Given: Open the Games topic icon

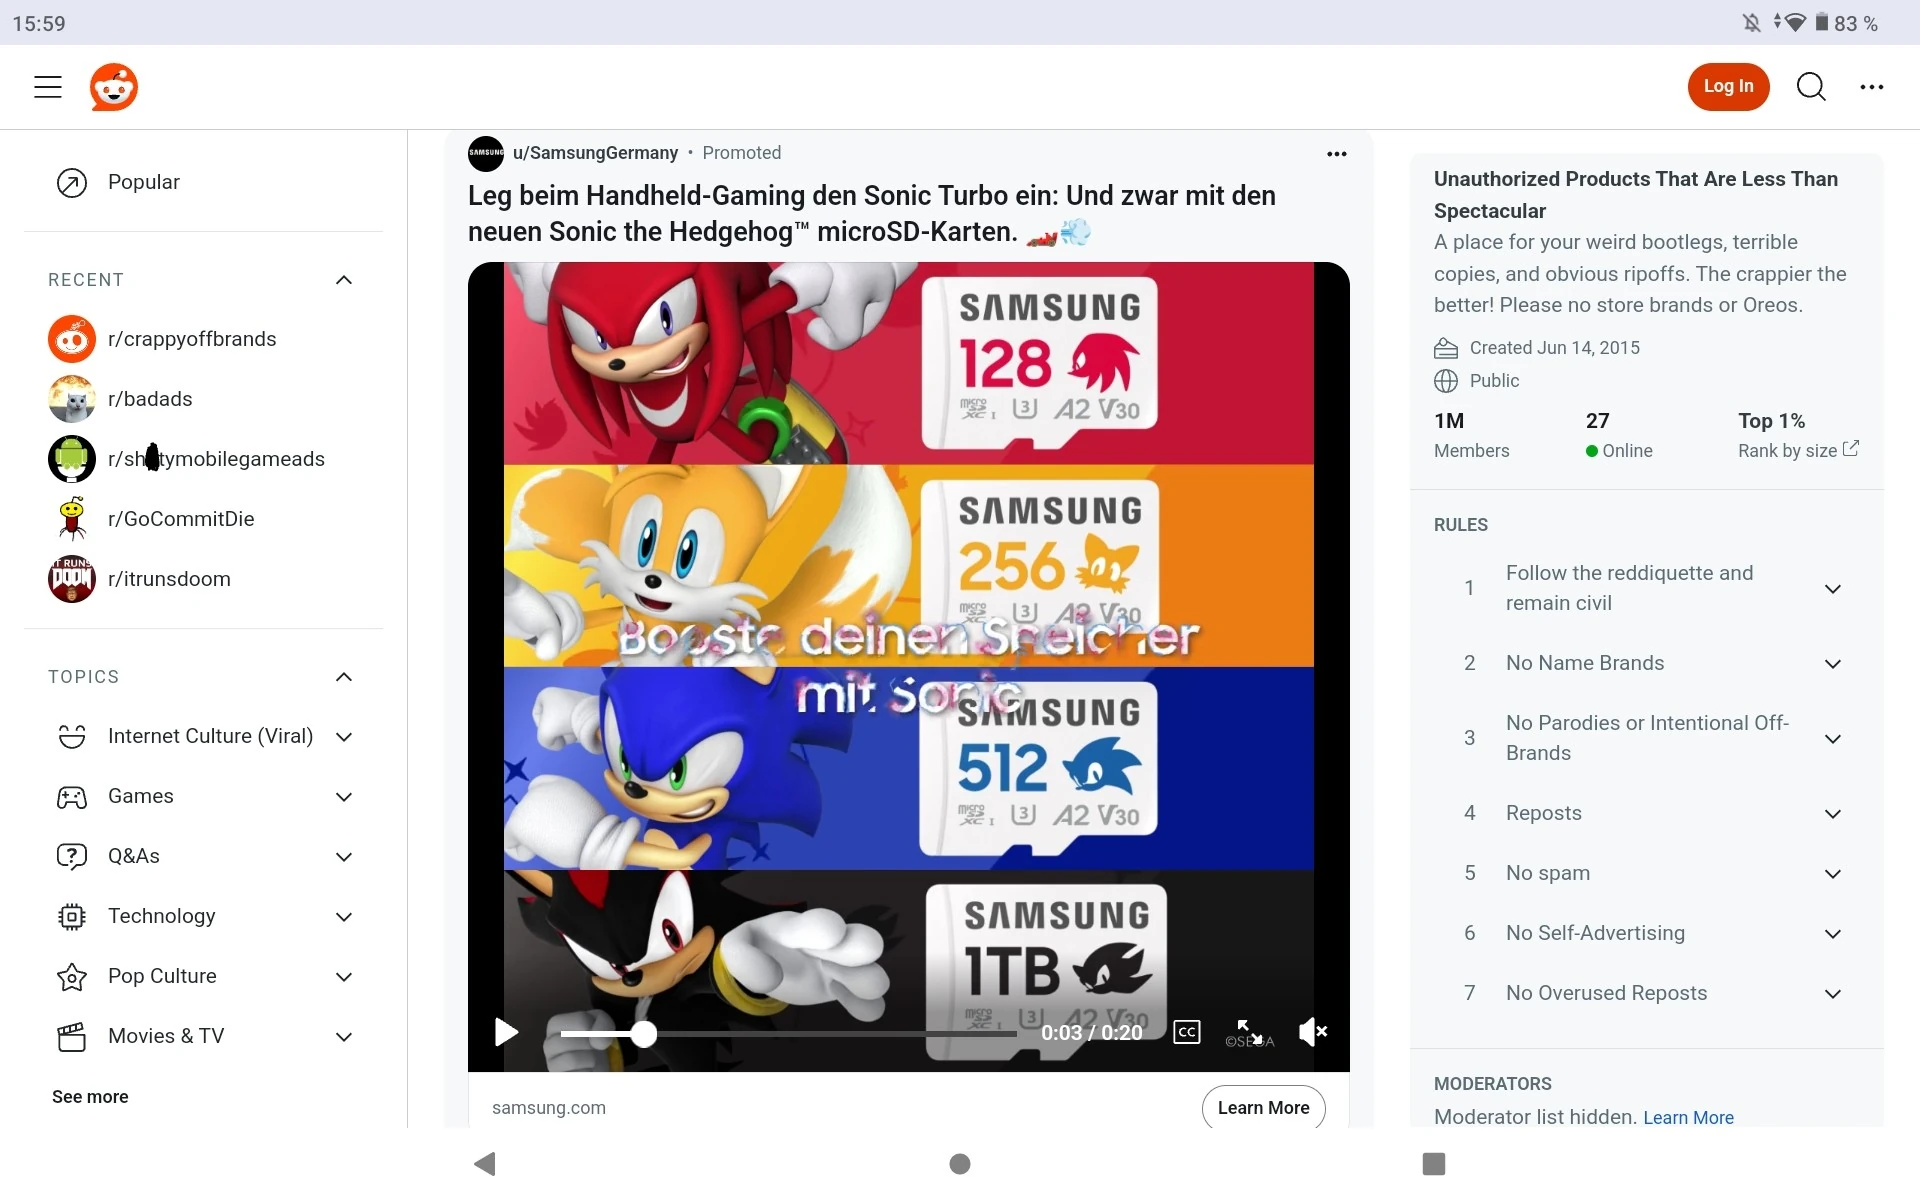Looking at the screenshot, I should (71, 797).
